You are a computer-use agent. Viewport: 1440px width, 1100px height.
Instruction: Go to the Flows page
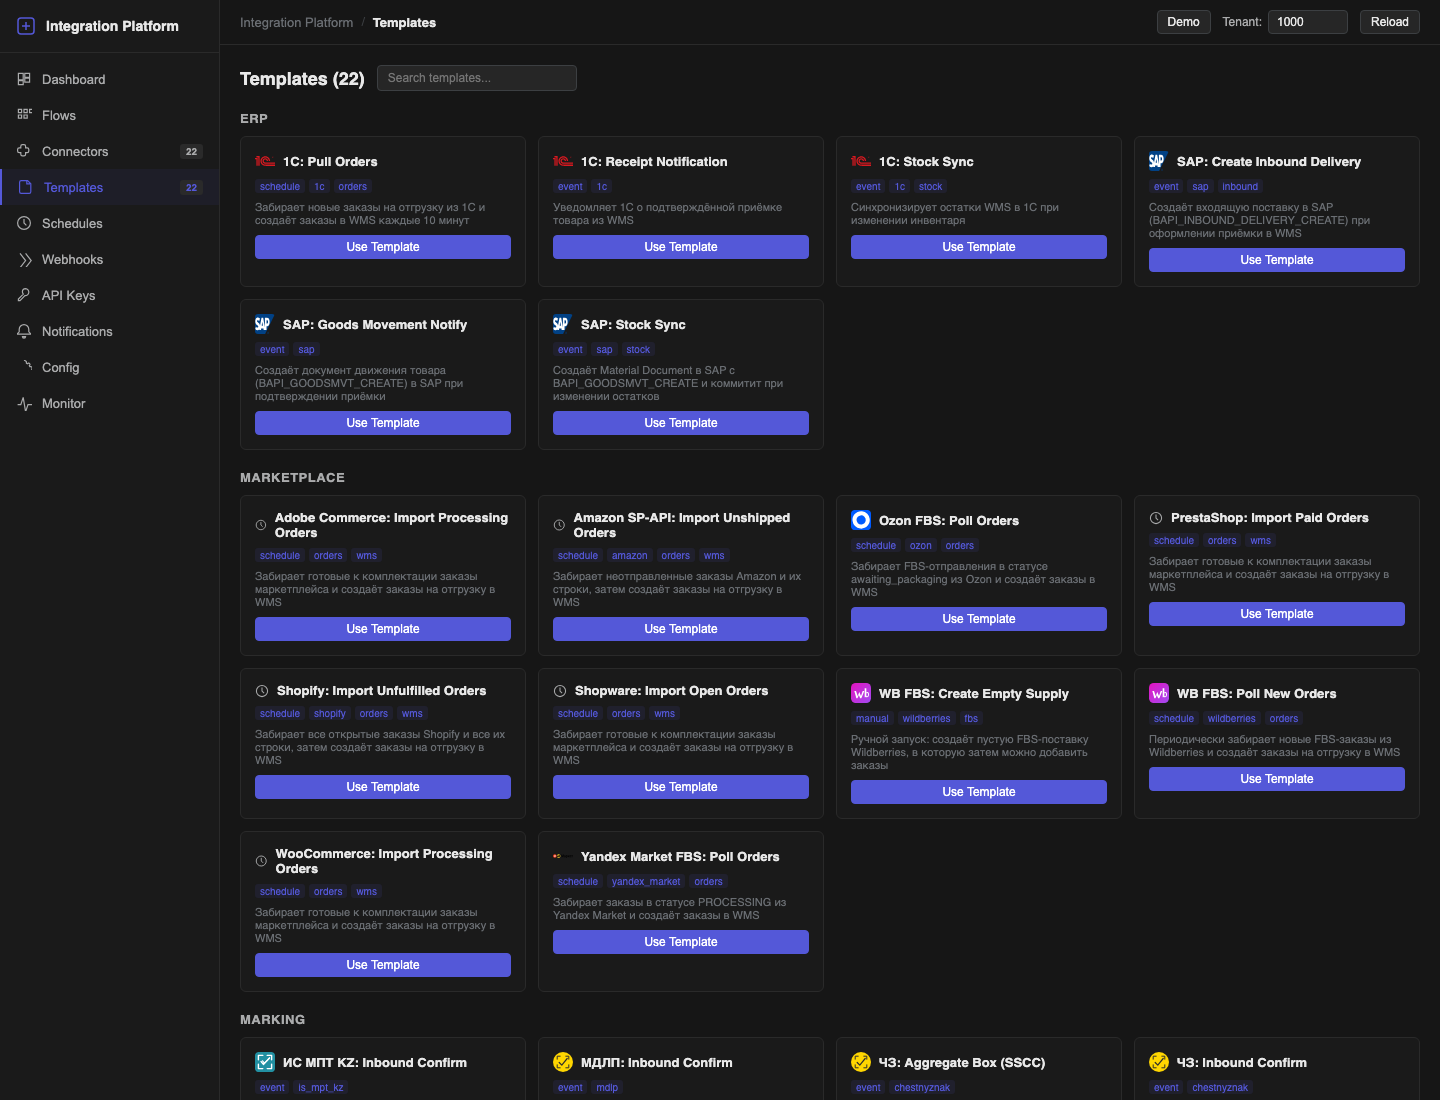pos(109,115)
